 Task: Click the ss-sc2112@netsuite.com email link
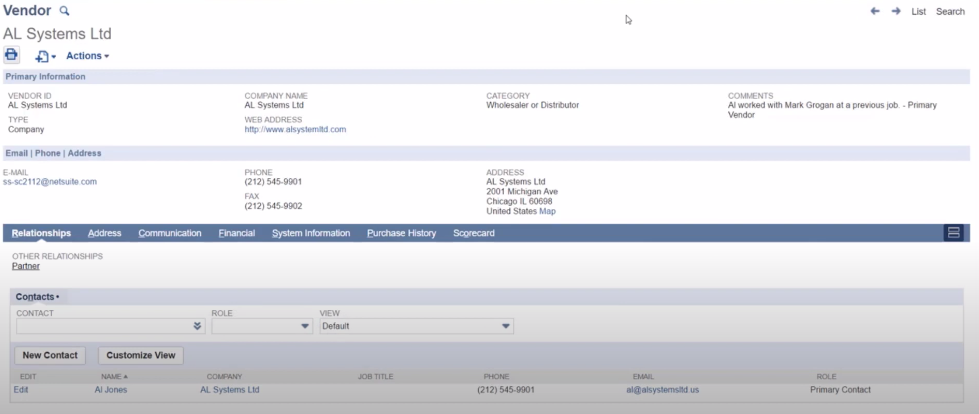[50, 182]
